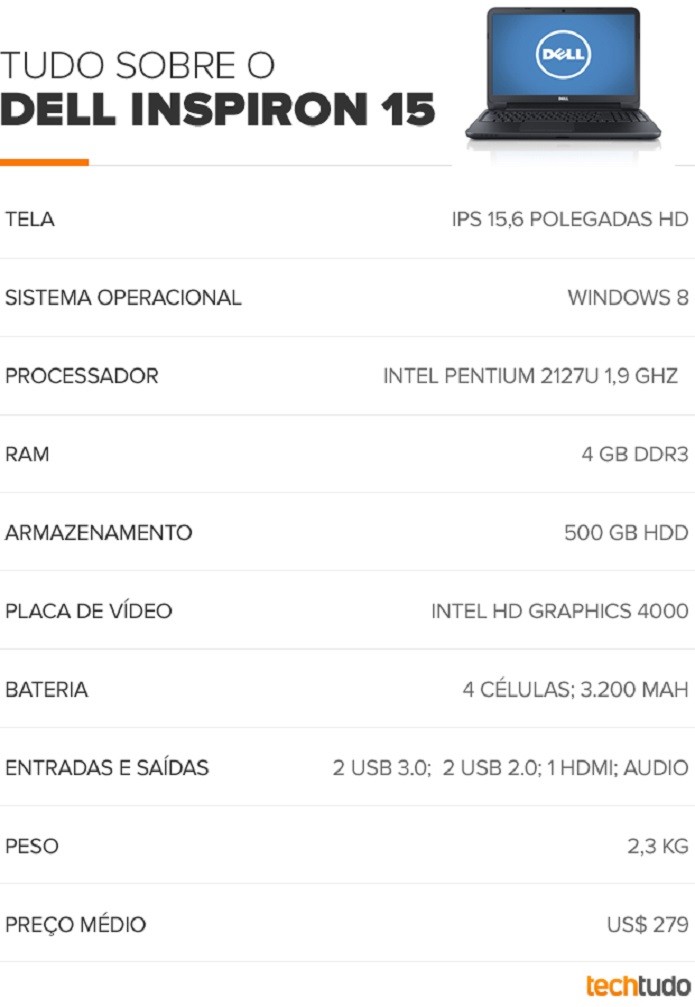Open the techtudo logo link

tap(638, 985)
